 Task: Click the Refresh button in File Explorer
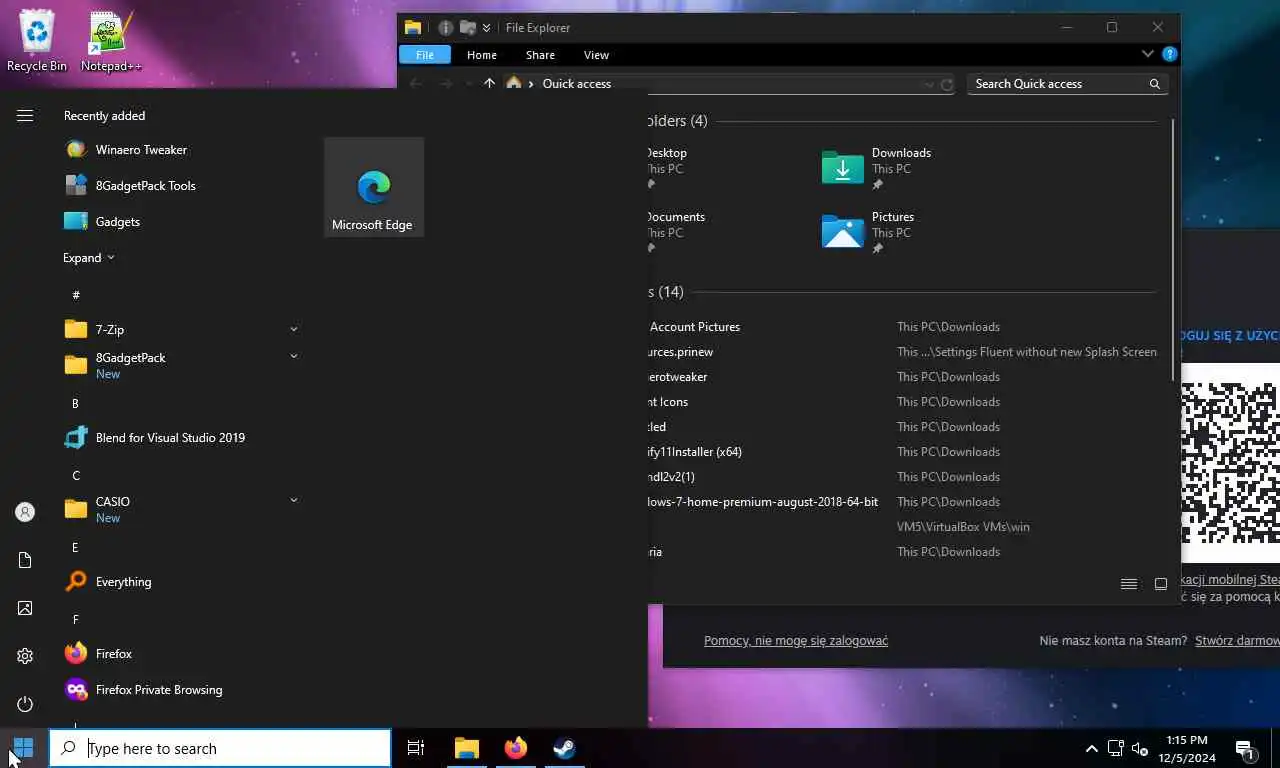pyautogui.click(x=947, y=84)
